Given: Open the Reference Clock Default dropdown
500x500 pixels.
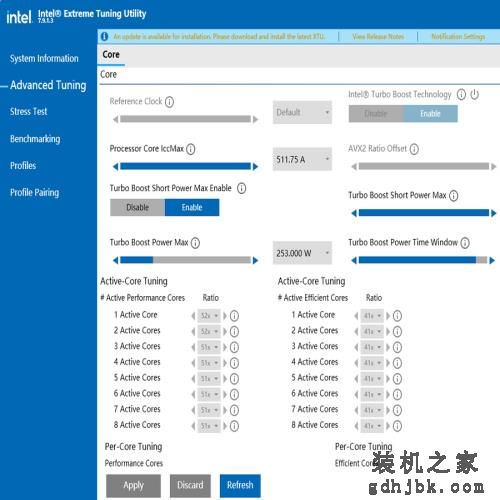Looking at the screenshot, I should click(302, 112).
